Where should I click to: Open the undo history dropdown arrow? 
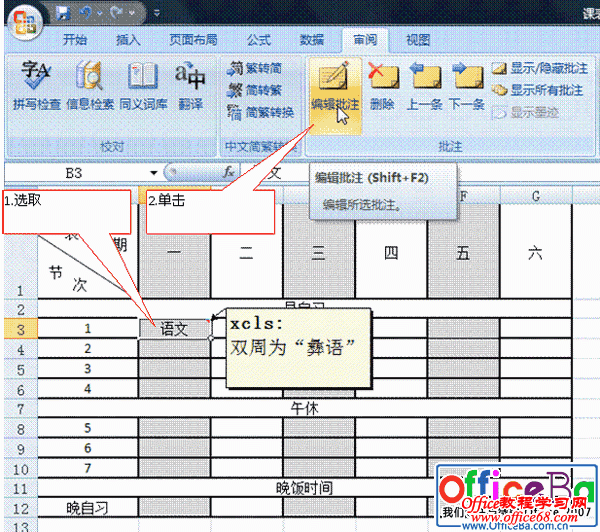100,13
